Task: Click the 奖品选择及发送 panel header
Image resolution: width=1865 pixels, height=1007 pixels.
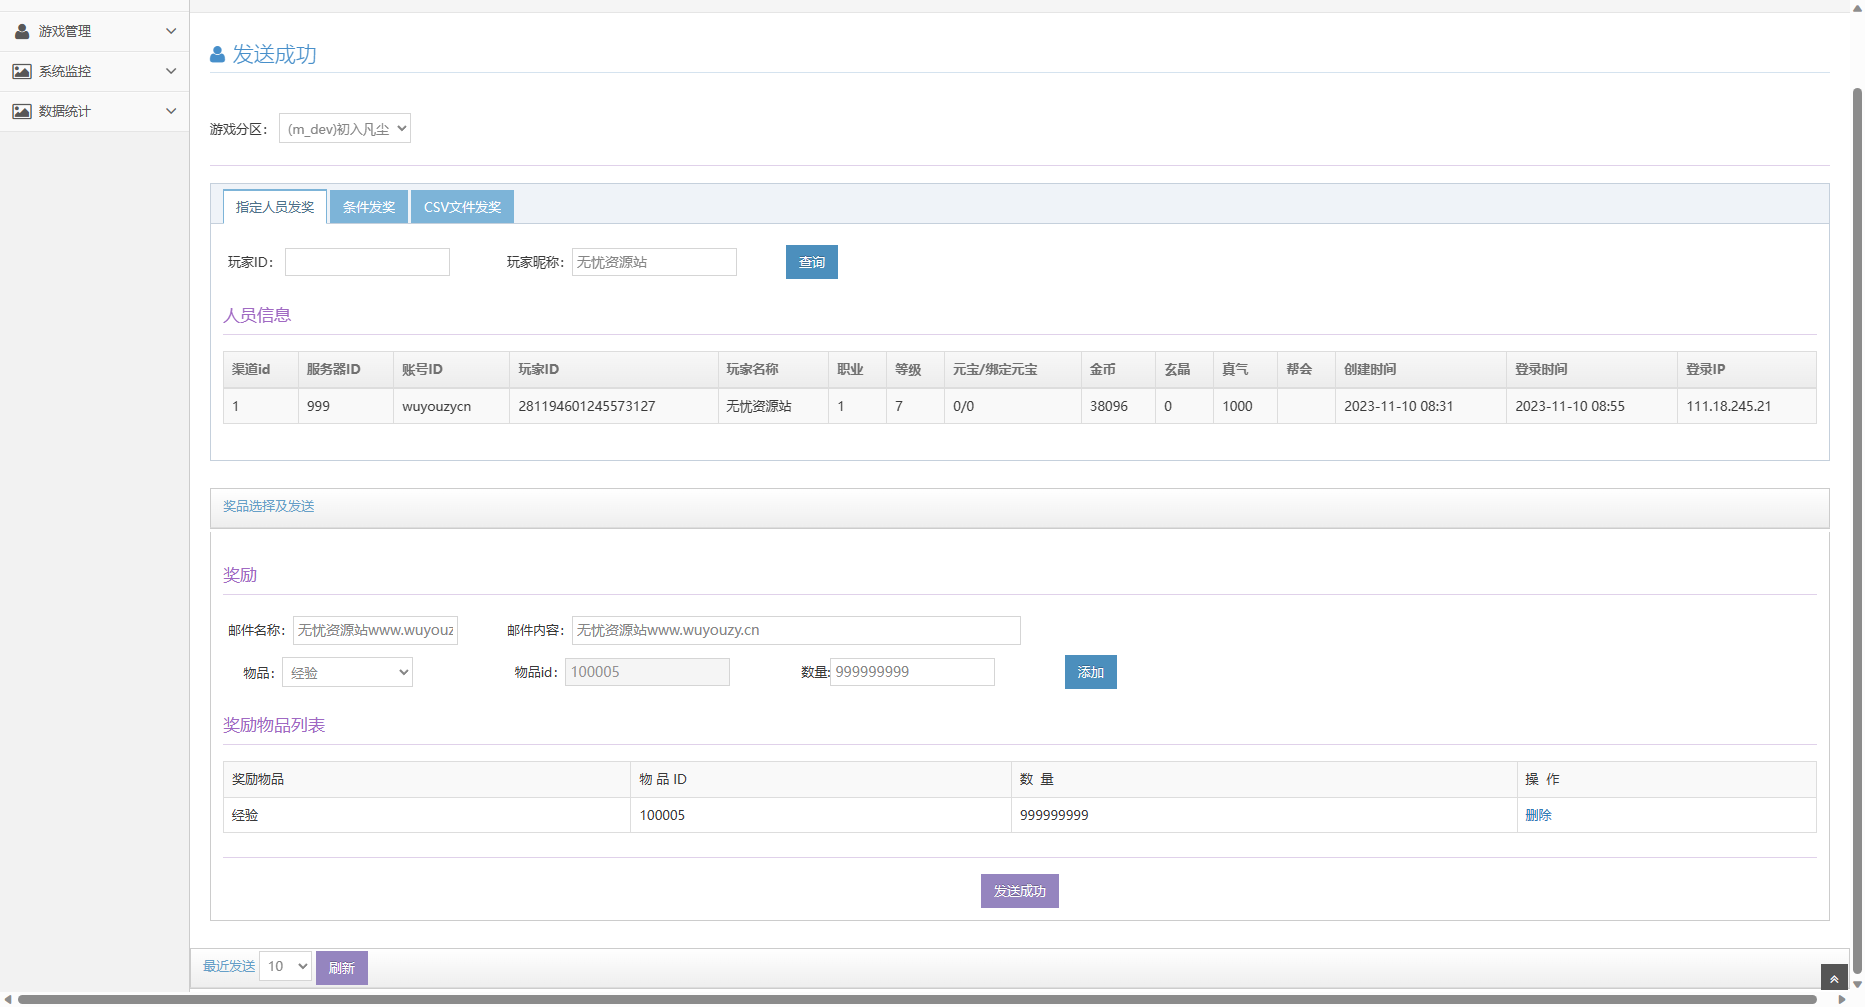Action: 1020,507
